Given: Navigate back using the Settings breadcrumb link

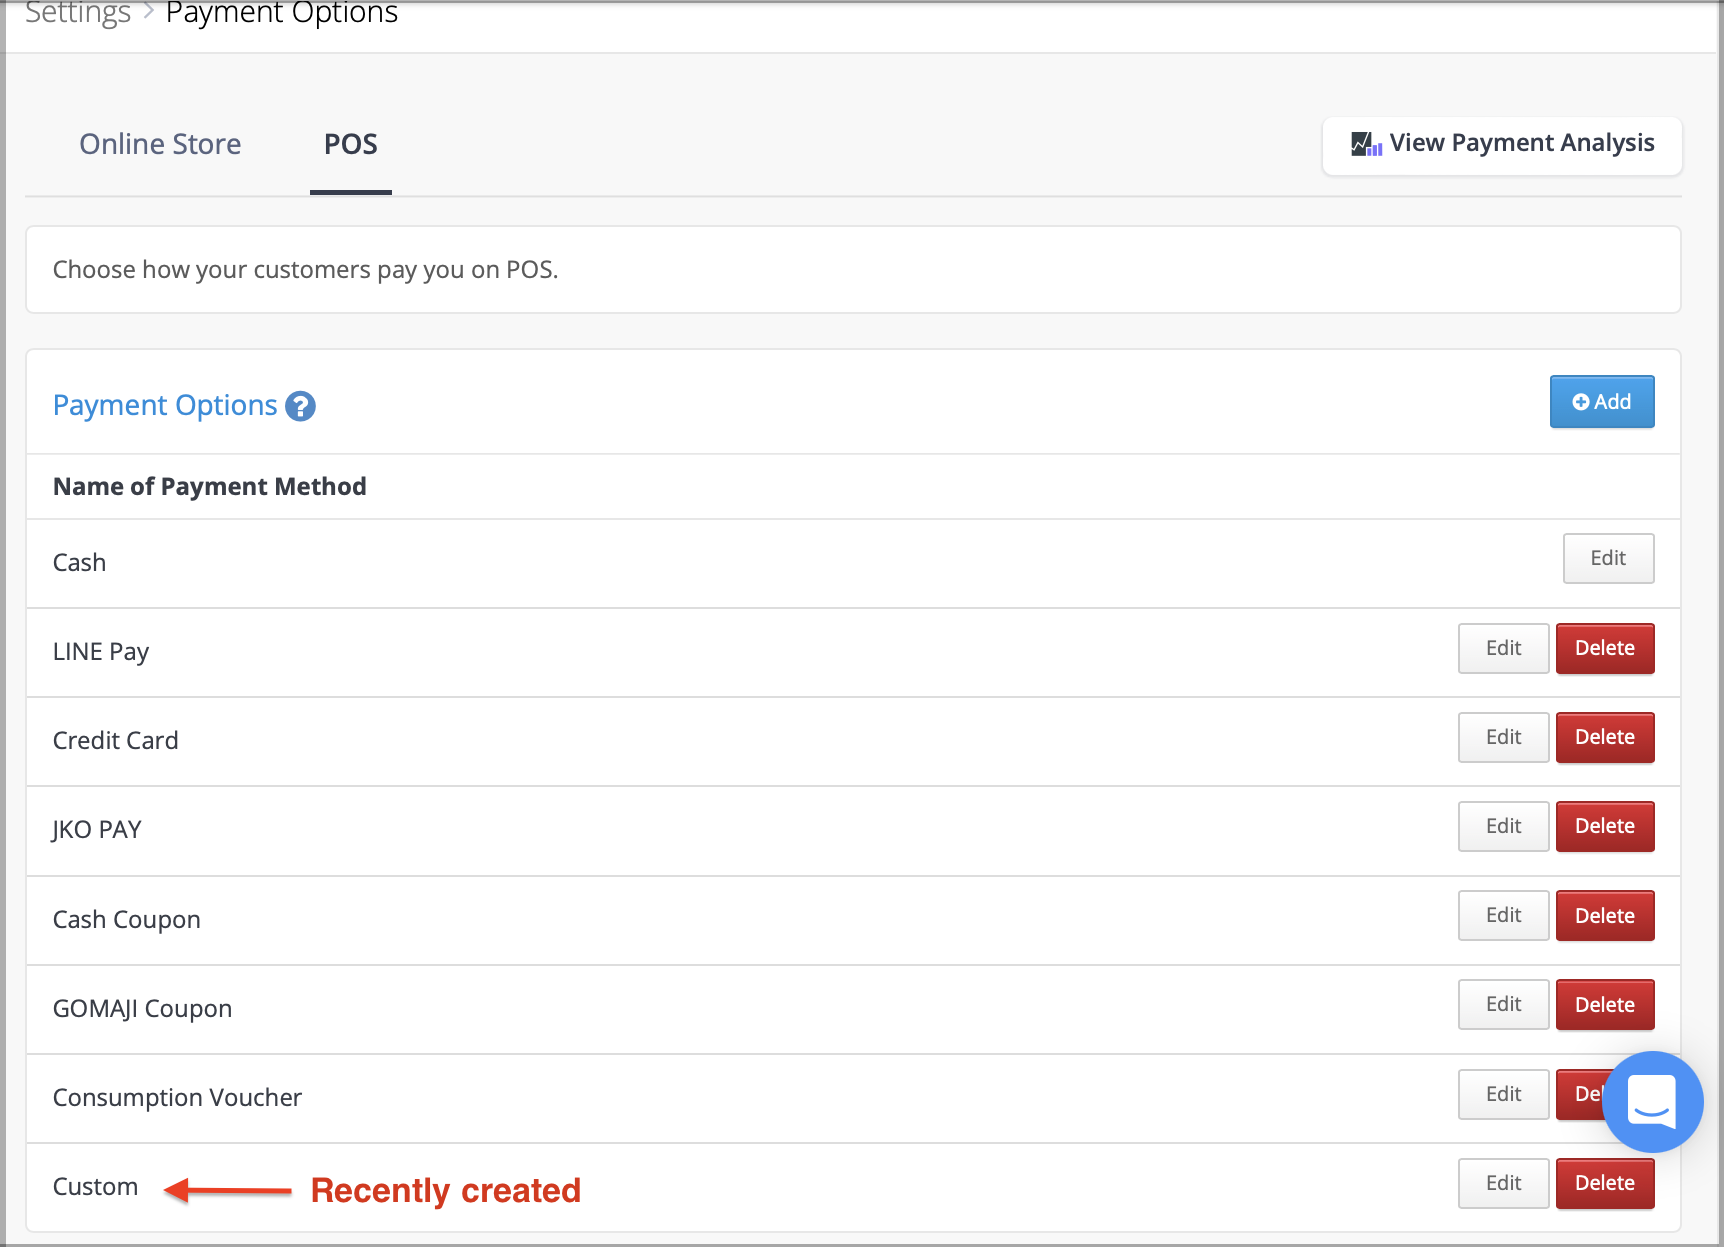Looking at the screenshot, I should 77,14.
